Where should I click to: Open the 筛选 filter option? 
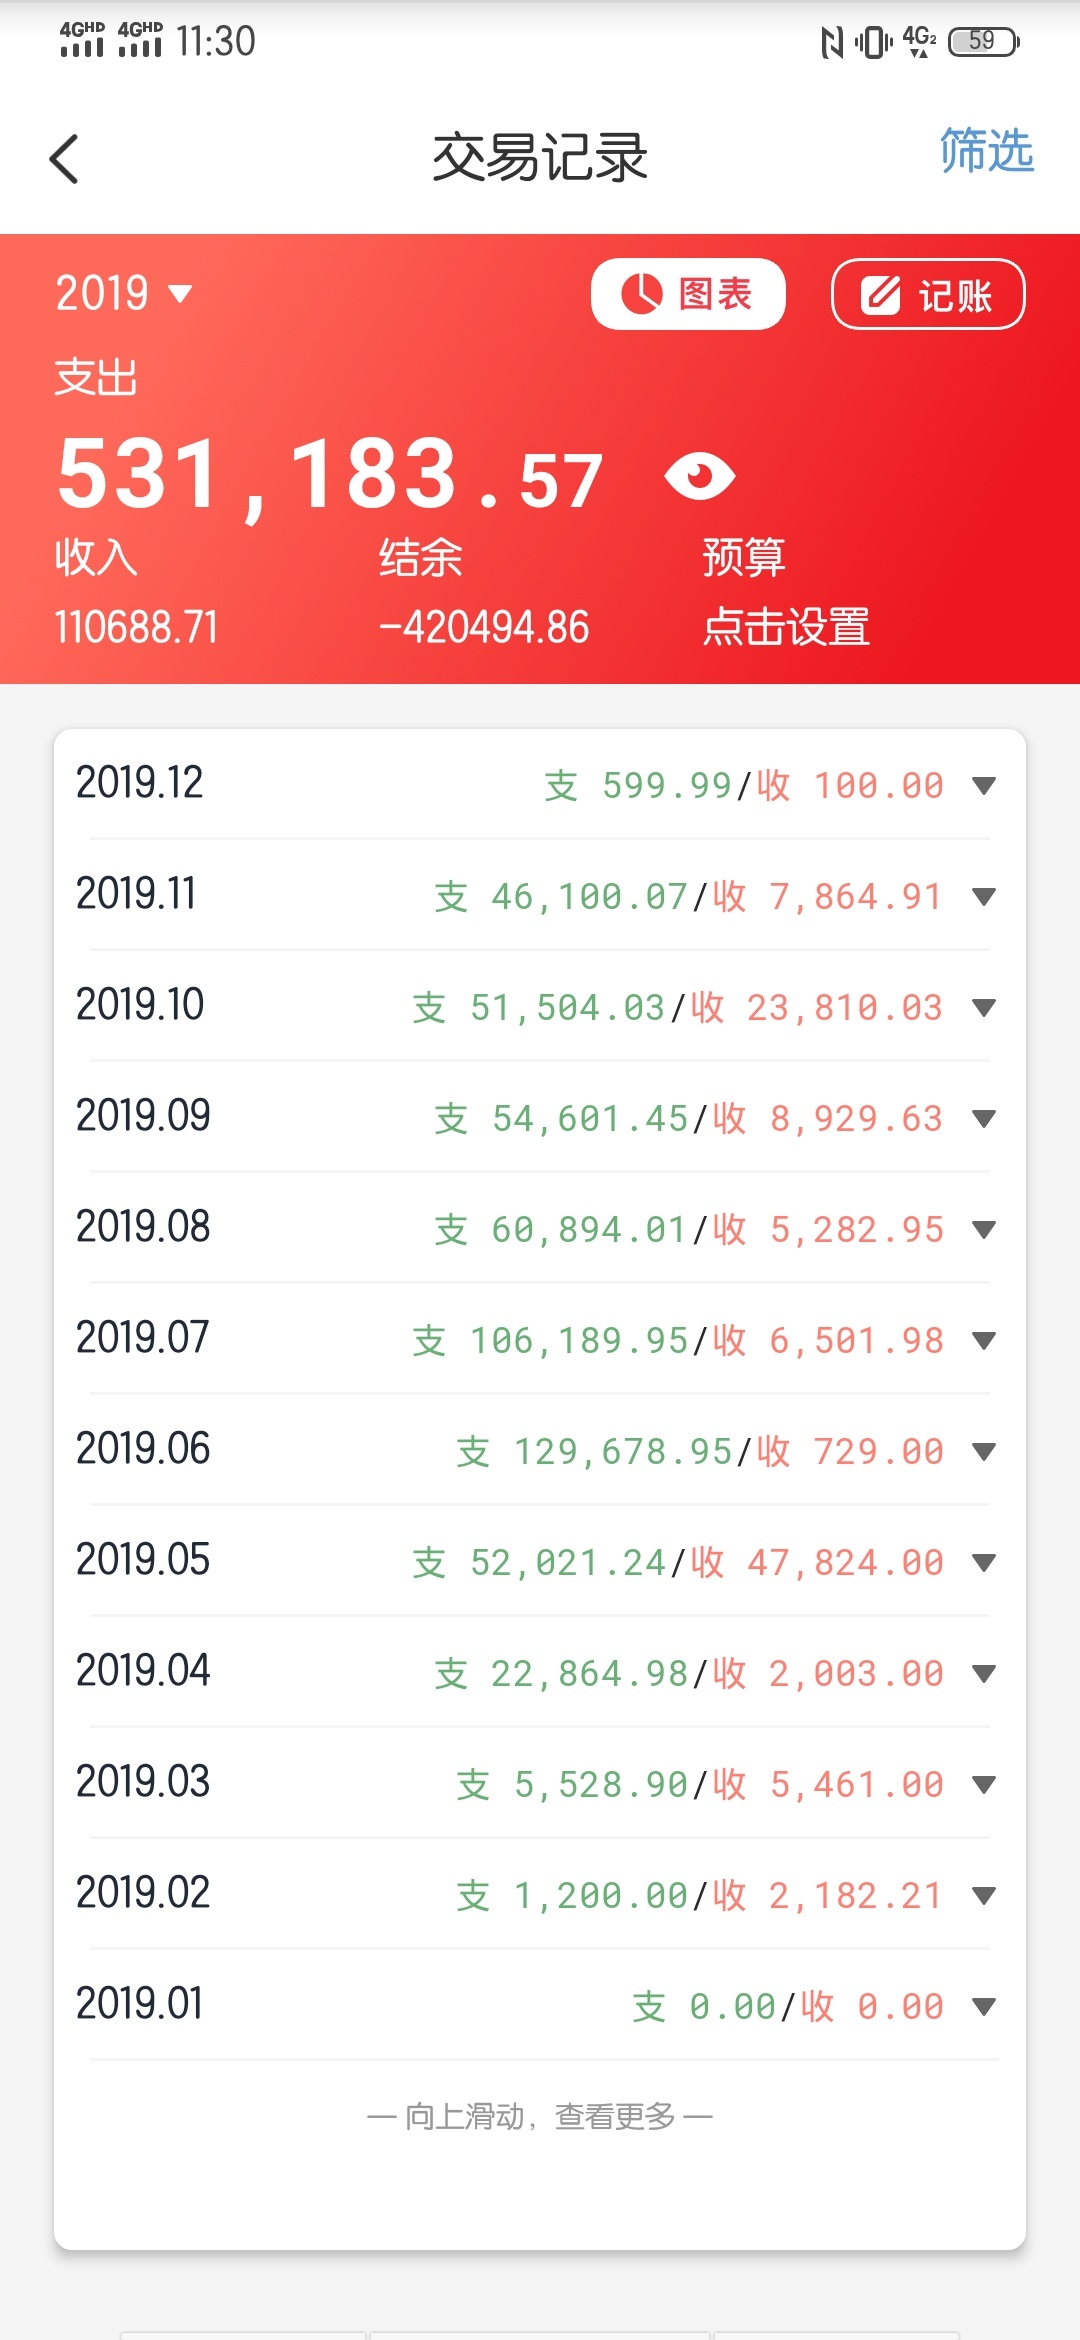pyautogui.click(x=986, y=152)
